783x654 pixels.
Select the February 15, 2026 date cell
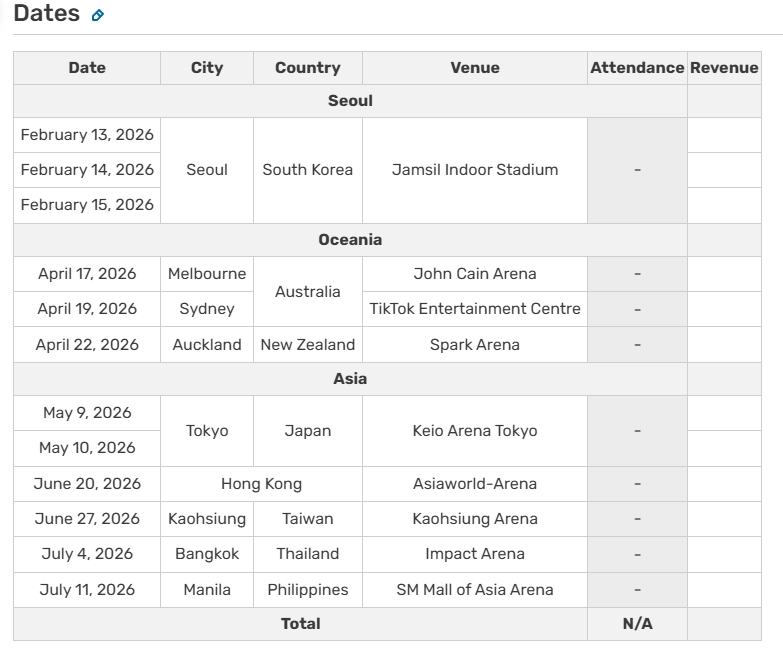pyautogui.click(x=87, y=205)
